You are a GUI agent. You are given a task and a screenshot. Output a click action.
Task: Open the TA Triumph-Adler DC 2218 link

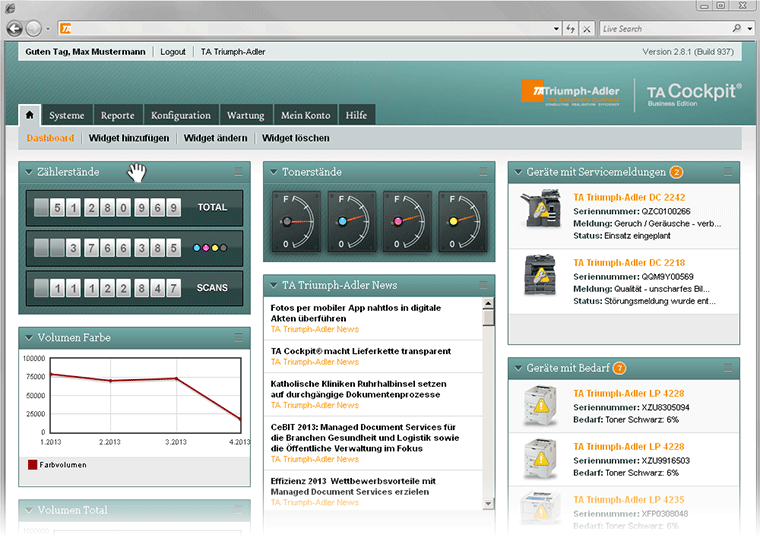[x=629, y=263]
